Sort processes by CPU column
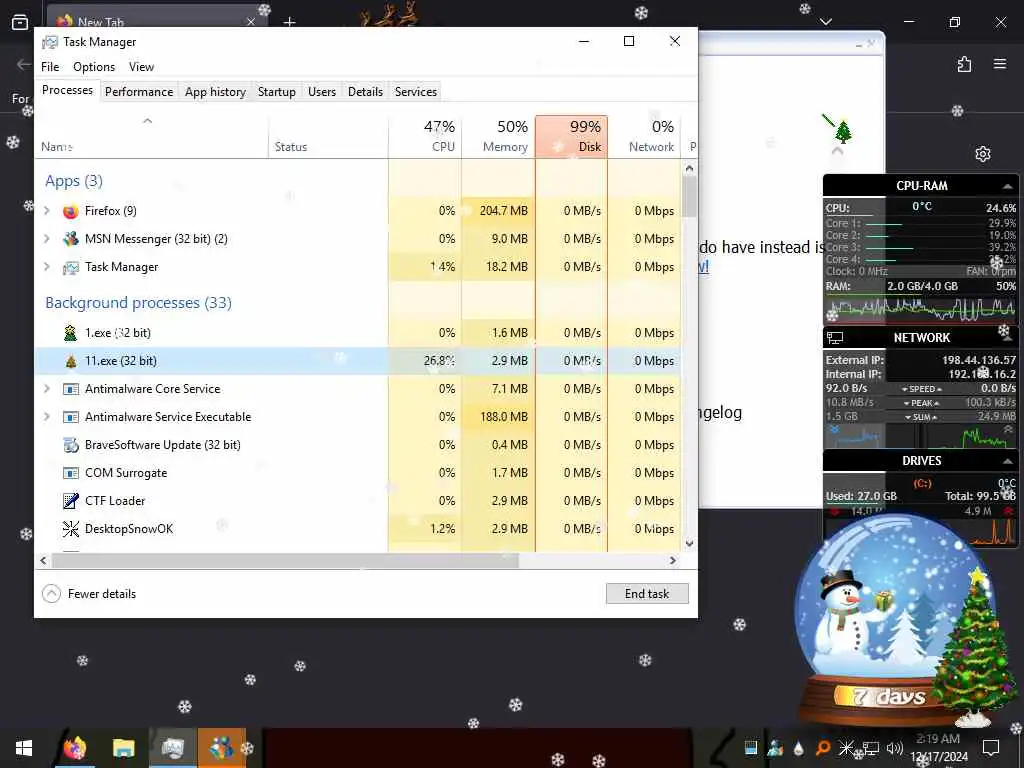 point(425,136)
